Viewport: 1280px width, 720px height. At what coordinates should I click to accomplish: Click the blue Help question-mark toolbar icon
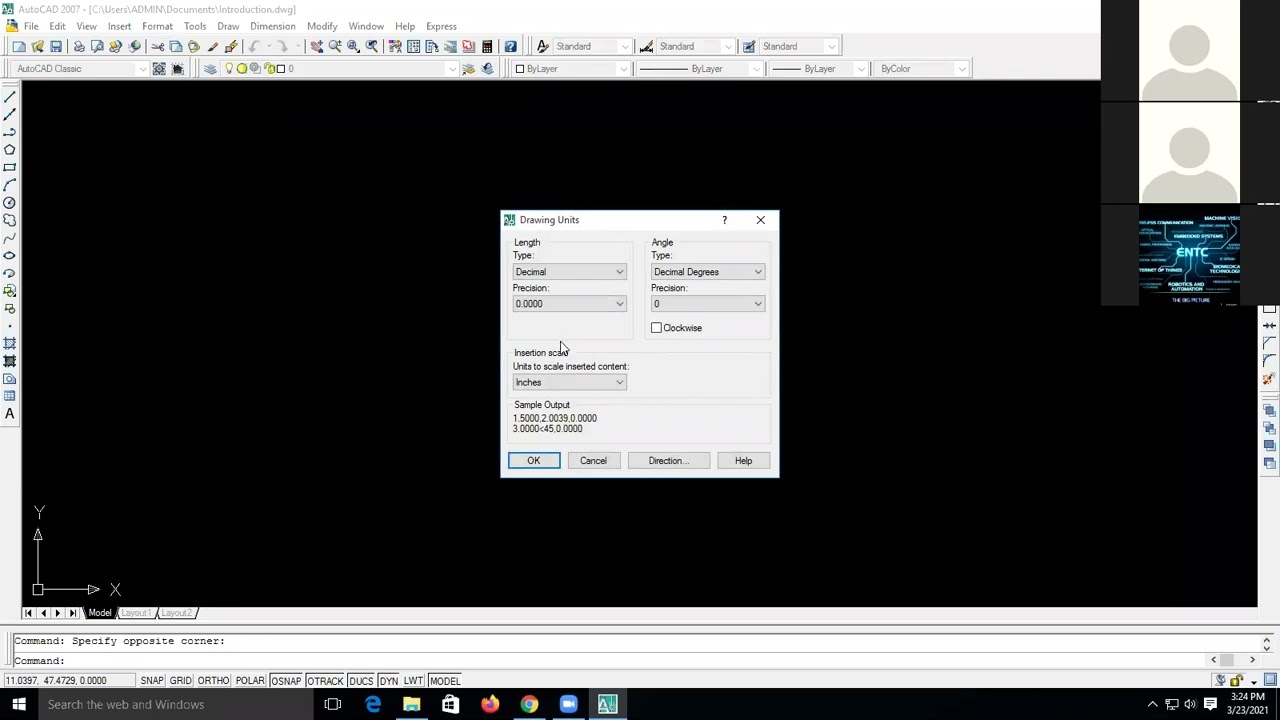click(510, 46)
